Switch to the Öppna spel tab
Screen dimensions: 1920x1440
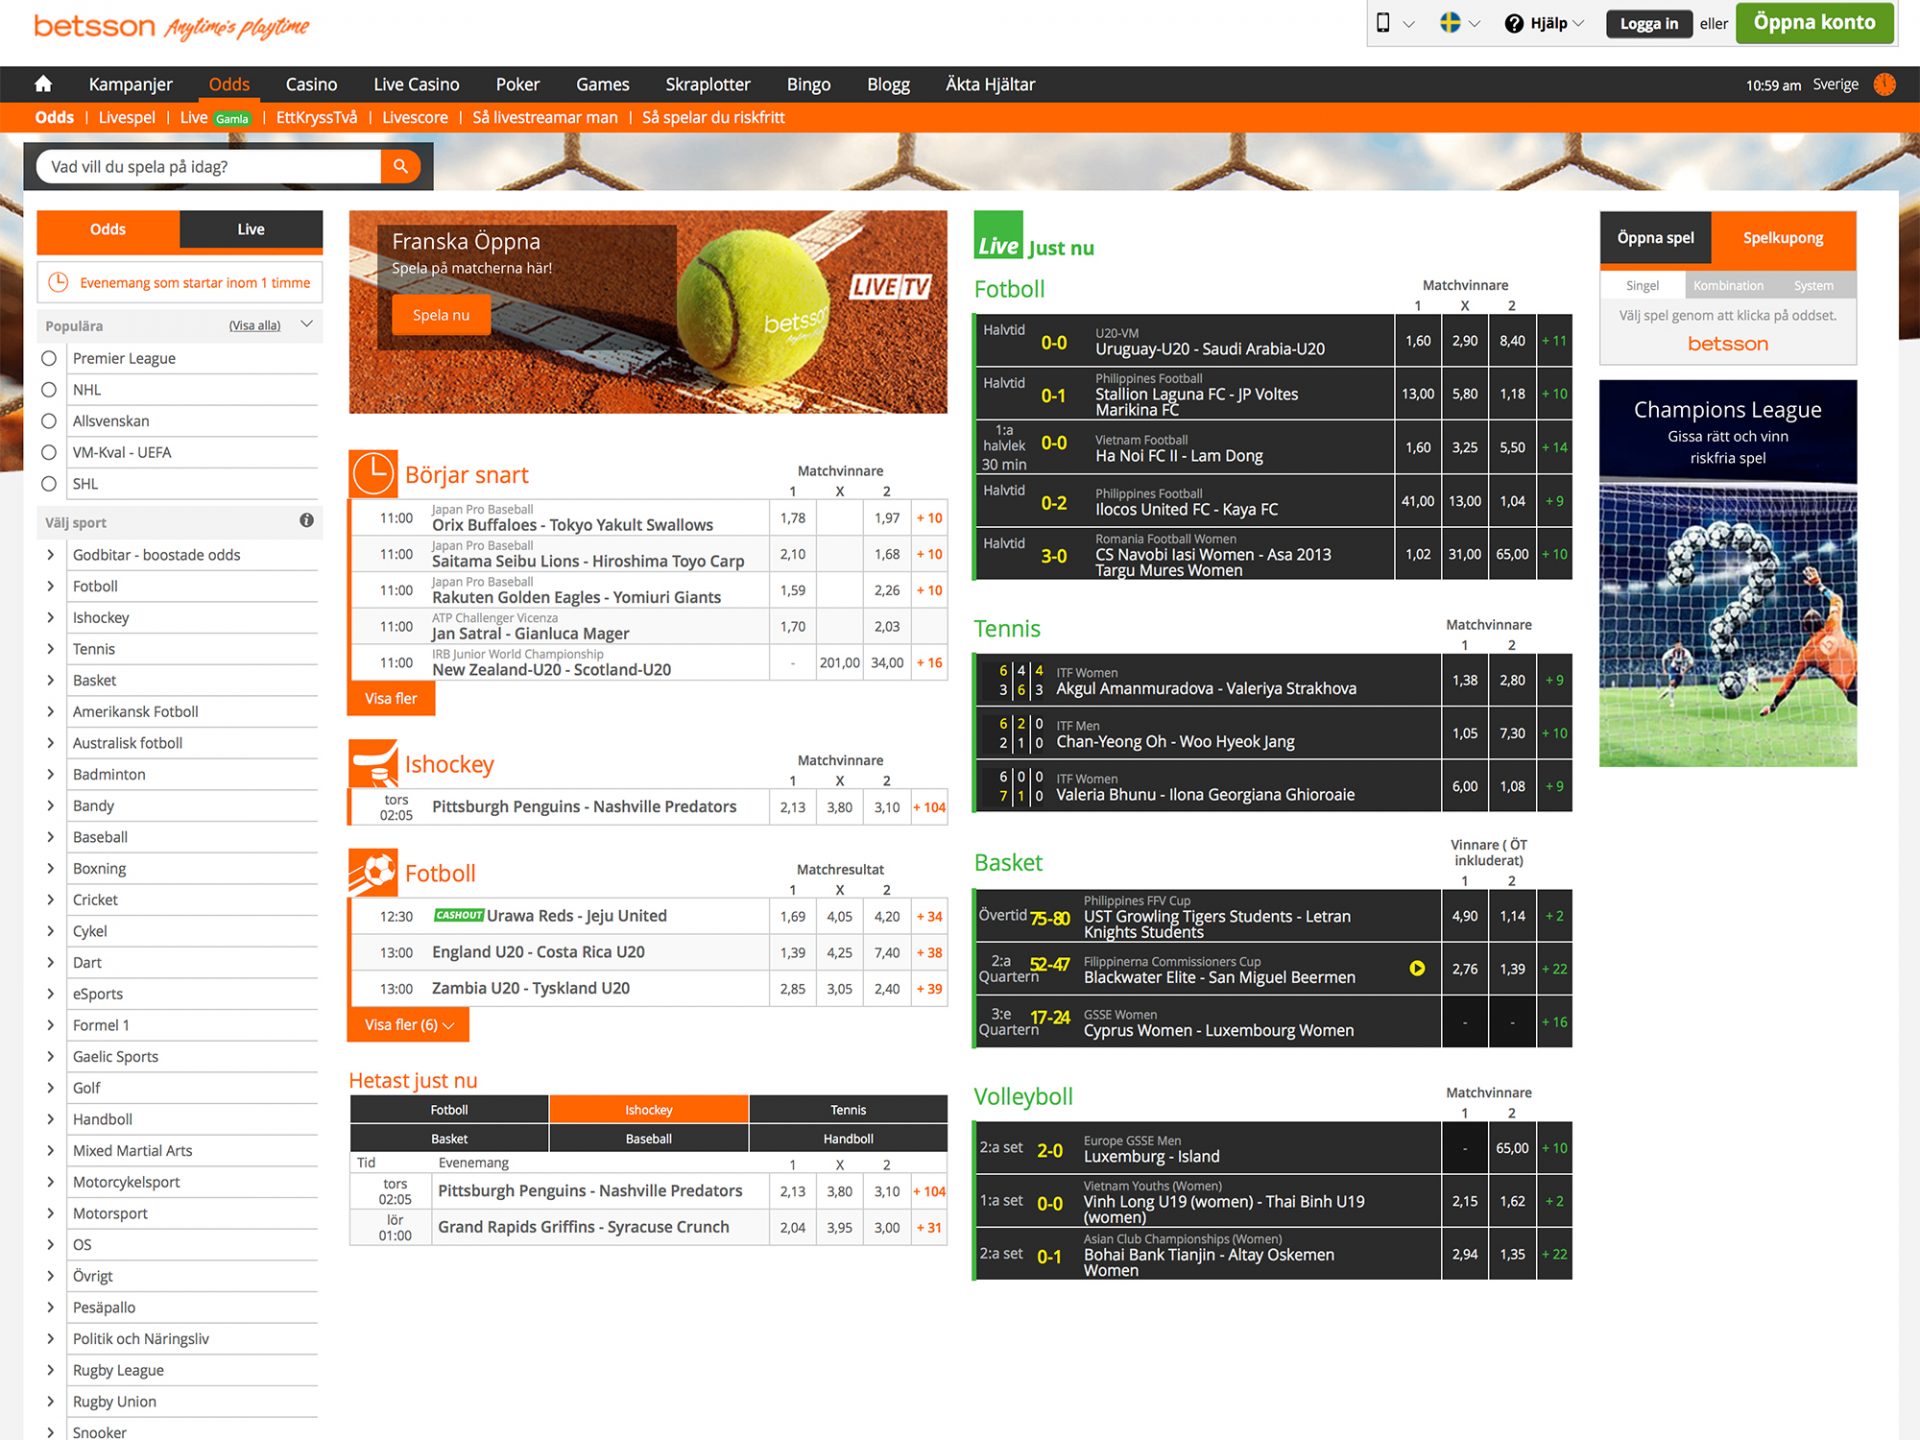point(1655,238)
